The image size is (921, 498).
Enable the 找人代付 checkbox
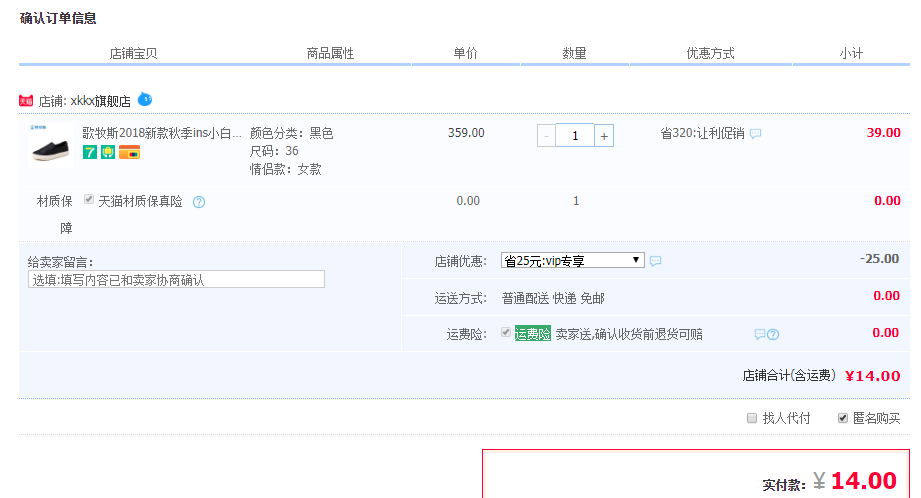point(752,418)
